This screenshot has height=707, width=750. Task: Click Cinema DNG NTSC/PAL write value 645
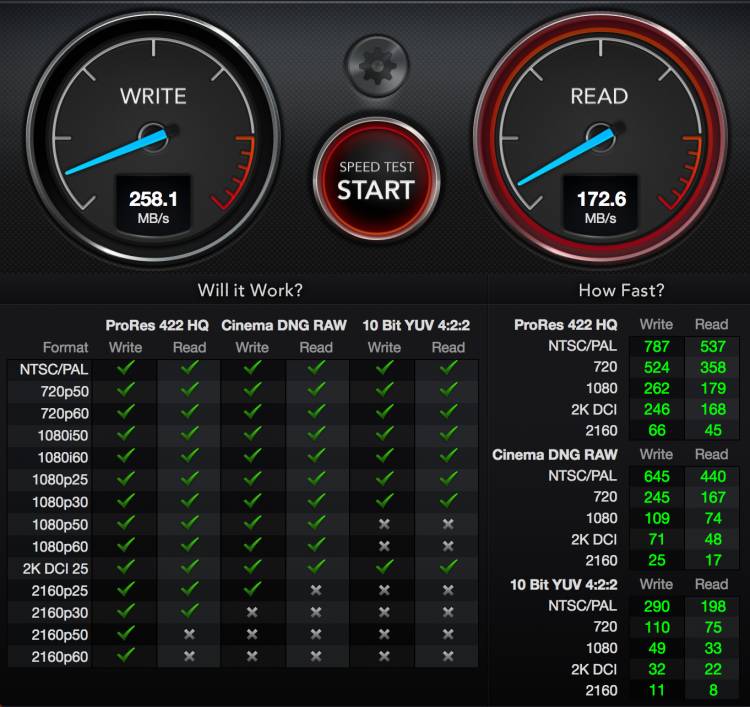(657, 476)
